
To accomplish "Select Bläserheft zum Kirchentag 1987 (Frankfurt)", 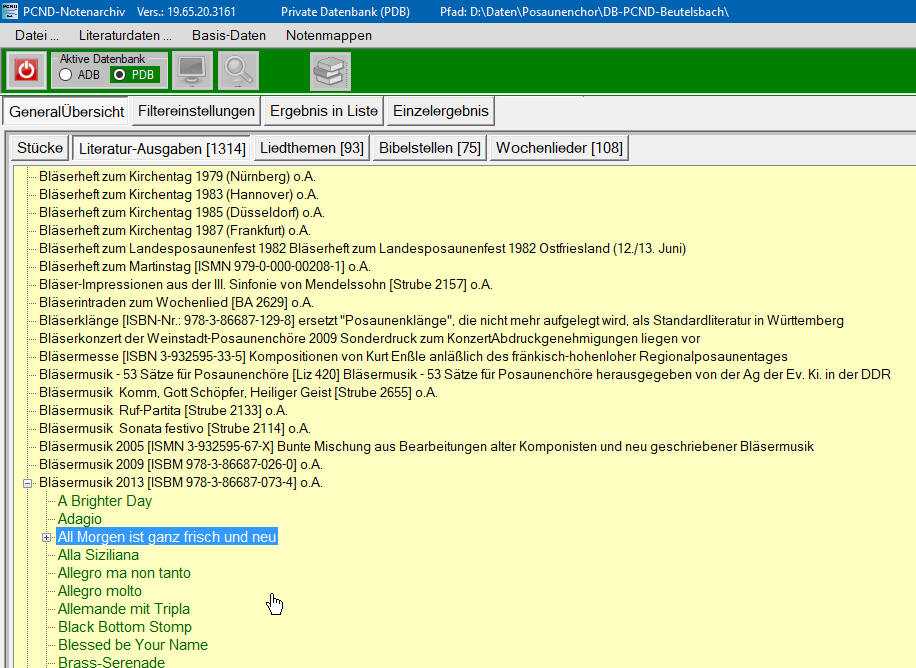I will [x=175, y=231].
